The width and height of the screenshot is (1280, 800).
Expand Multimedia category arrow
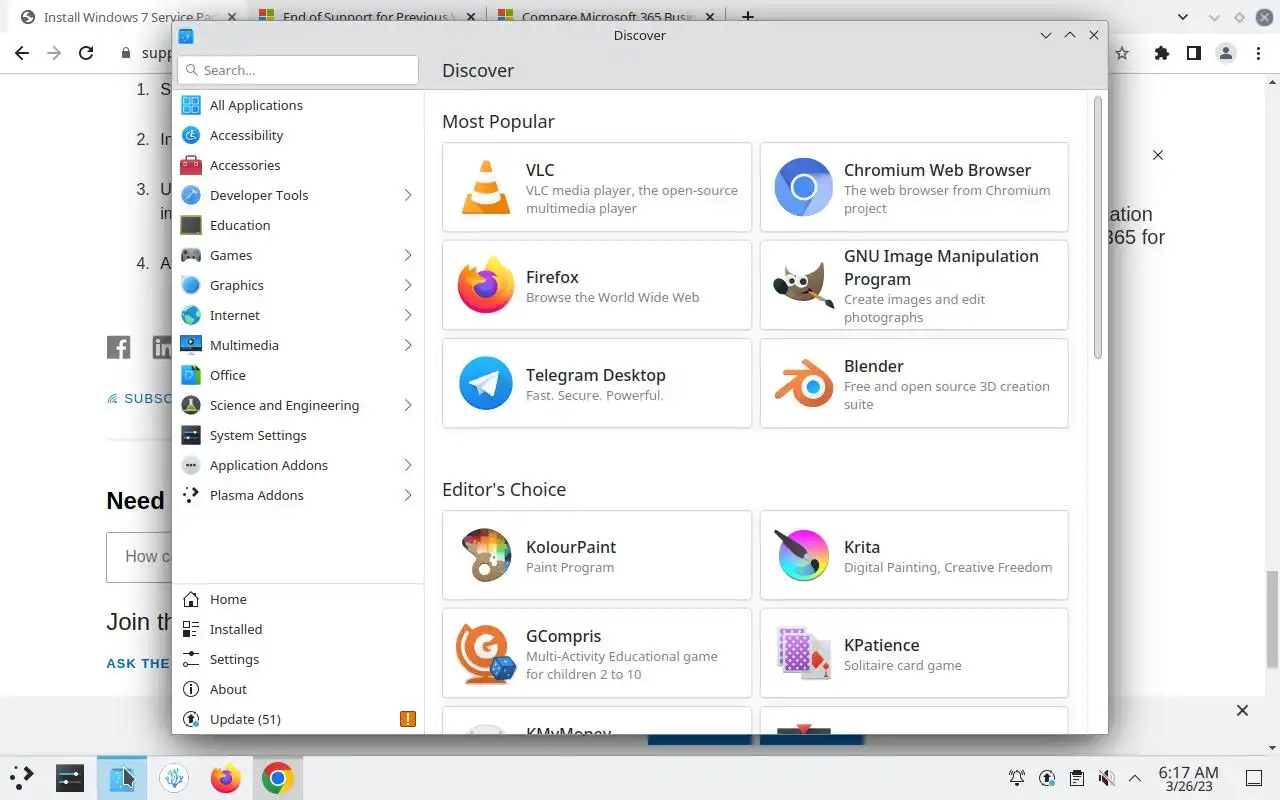click(408, 345)
